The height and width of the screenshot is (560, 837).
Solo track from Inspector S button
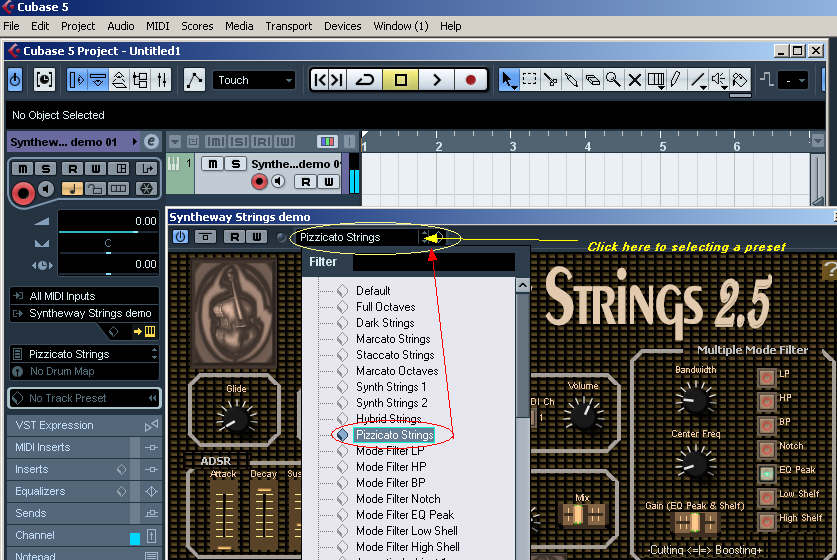click(x=46, y=169)
